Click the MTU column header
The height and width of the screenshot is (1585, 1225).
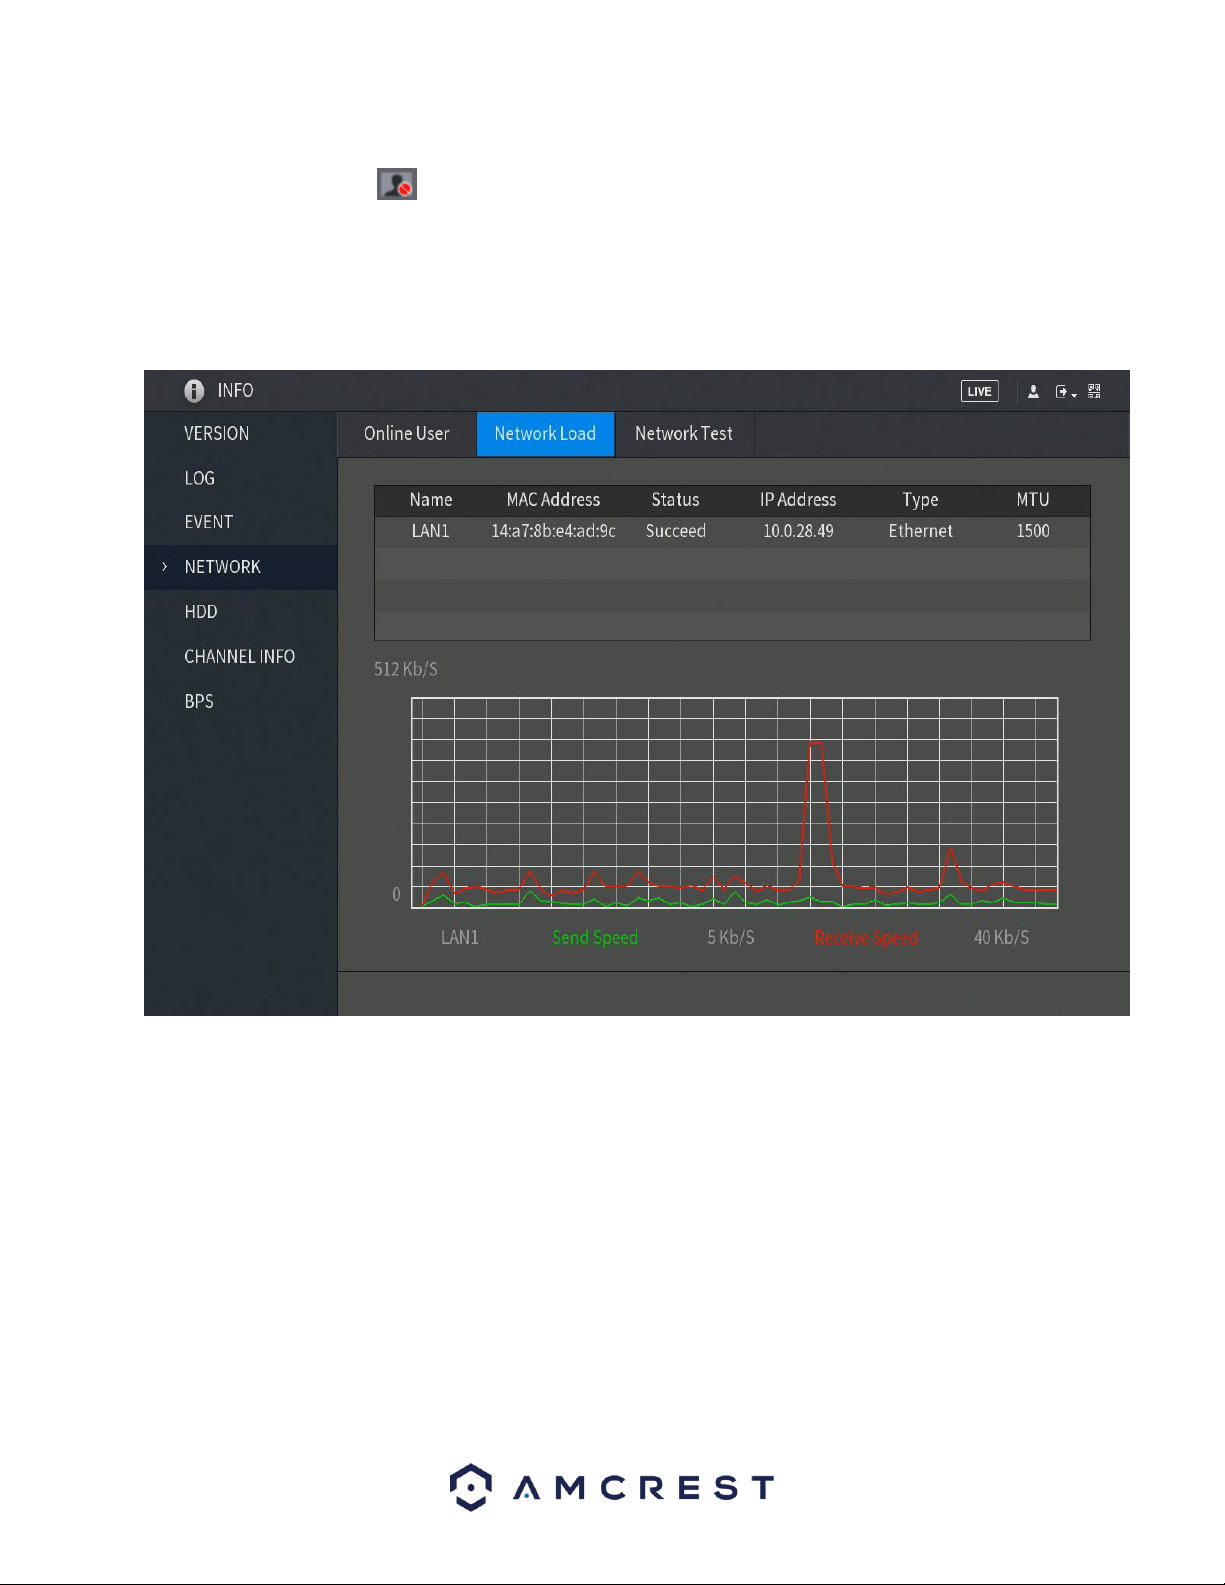pyautogui.click(x=1033, y=500)
